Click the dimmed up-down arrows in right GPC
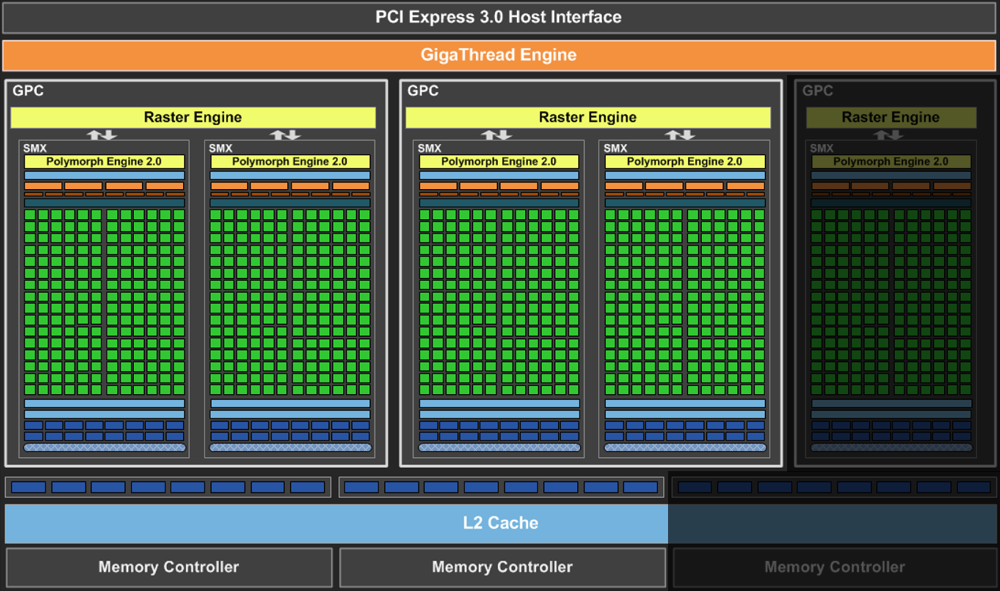 (x=888, y=135)
